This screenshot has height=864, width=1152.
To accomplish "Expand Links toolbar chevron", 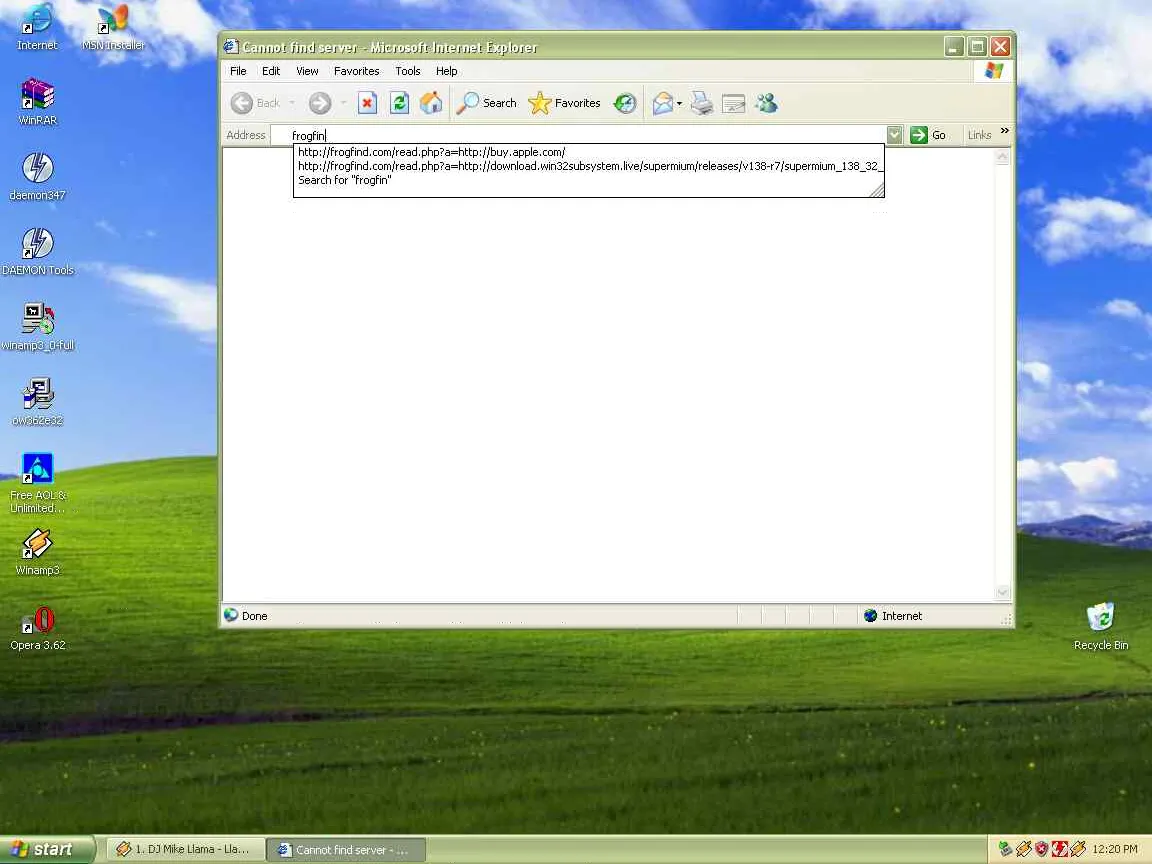I will [x=1004, y=131].
